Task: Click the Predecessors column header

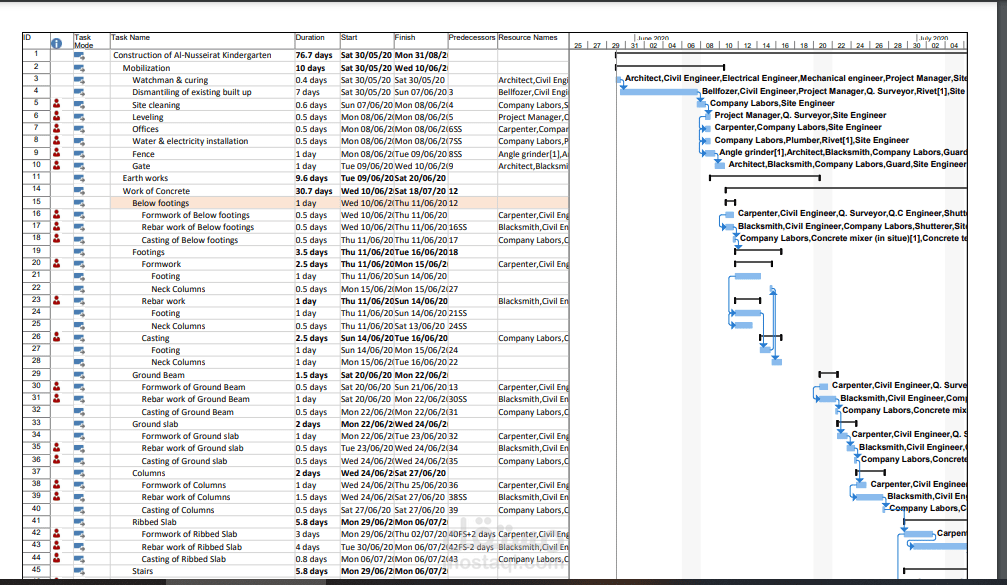Action: [472, 38]
